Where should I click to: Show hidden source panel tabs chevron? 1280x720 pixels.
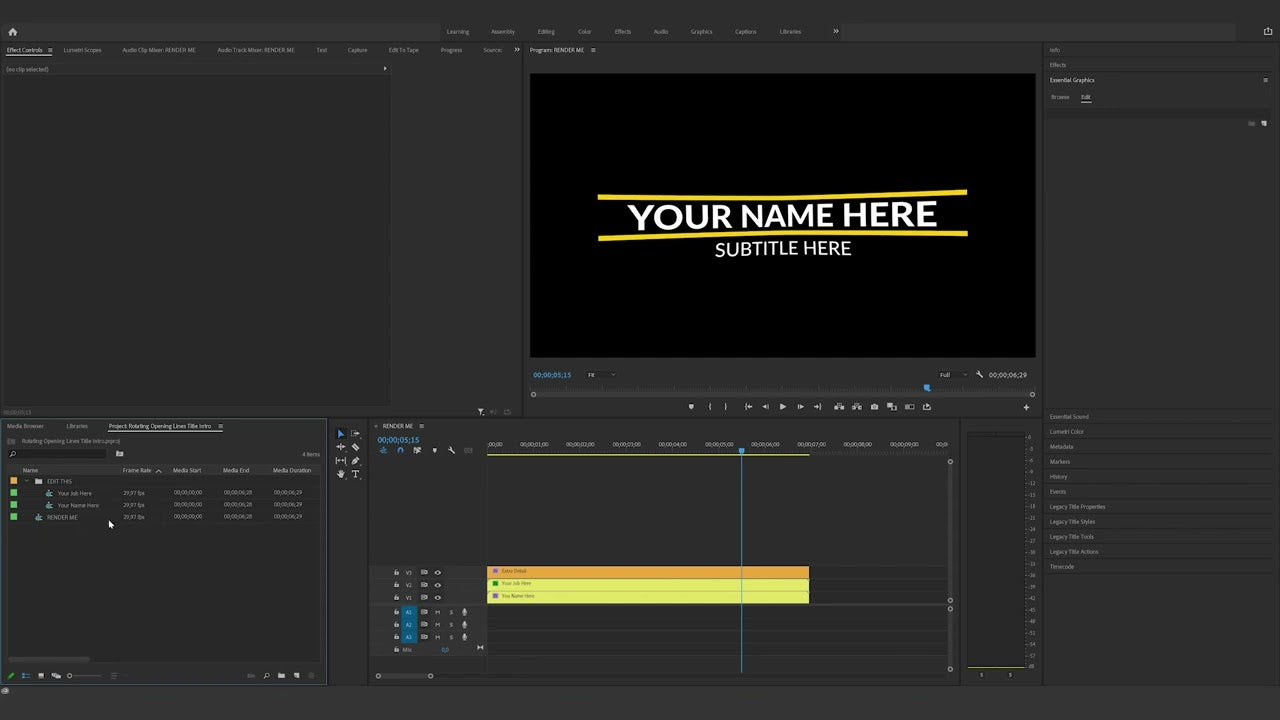point(517,50)
